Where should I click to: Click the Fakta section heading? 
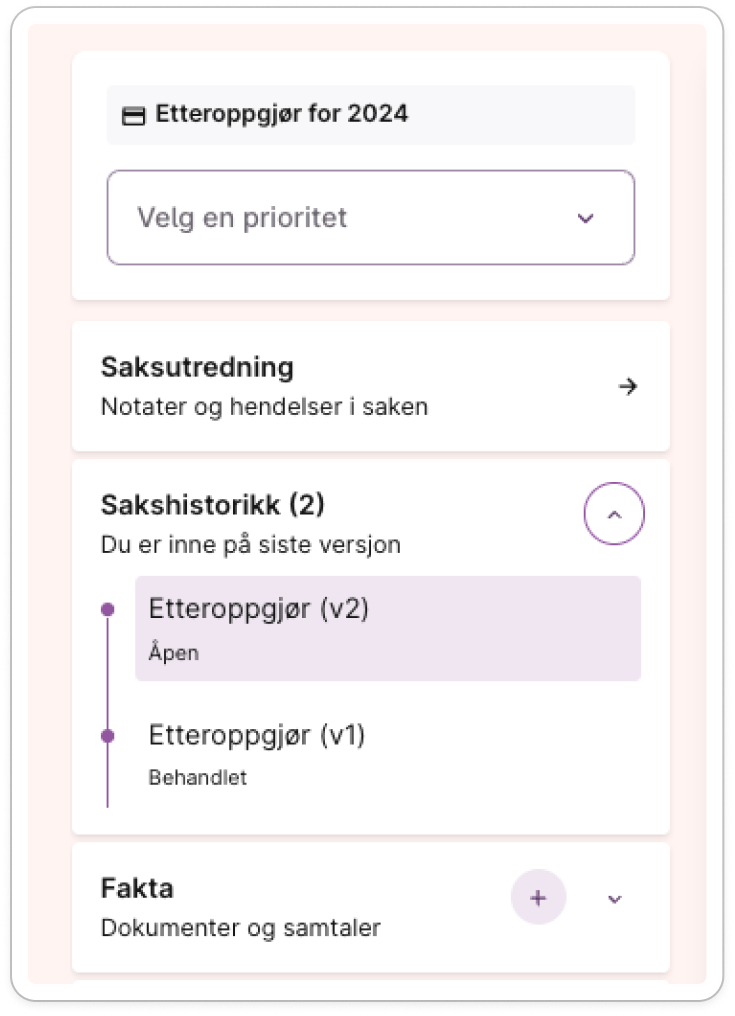click(x=137, y=888)
